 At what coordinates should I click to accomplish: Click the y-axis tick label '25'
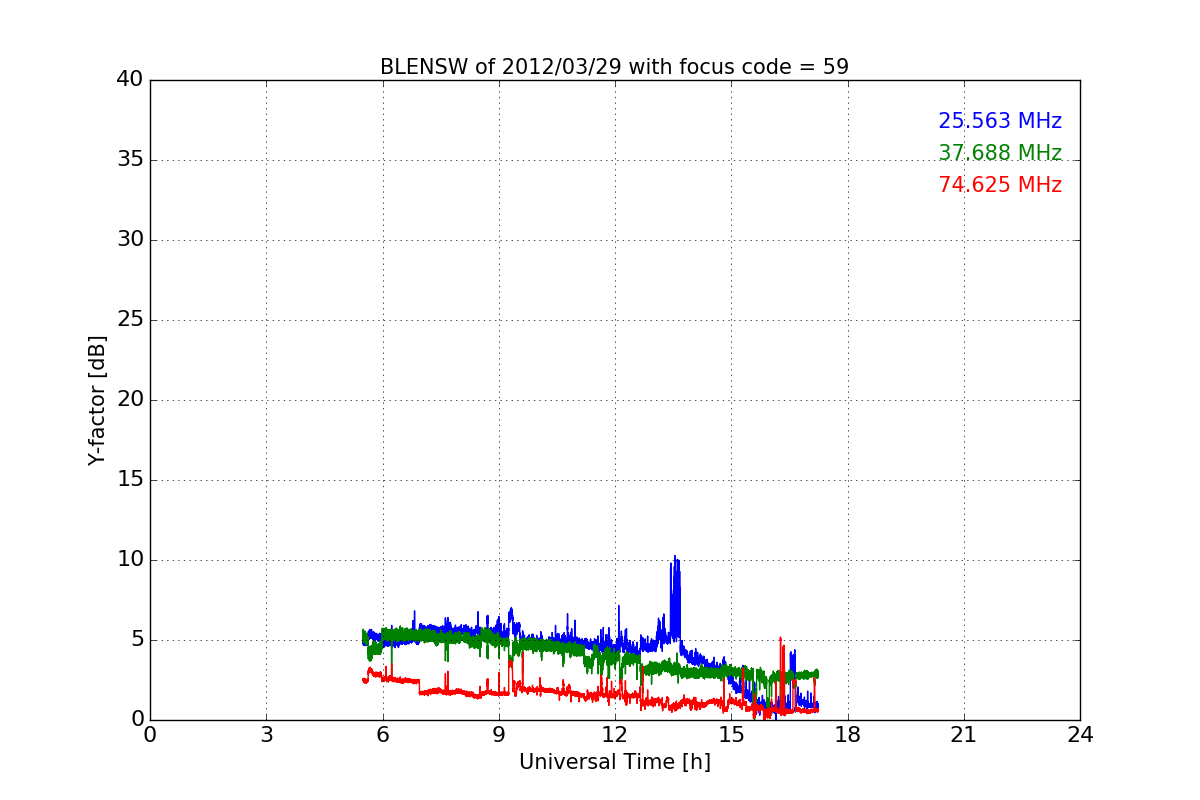pyautogui.click(x=130, y=320)
